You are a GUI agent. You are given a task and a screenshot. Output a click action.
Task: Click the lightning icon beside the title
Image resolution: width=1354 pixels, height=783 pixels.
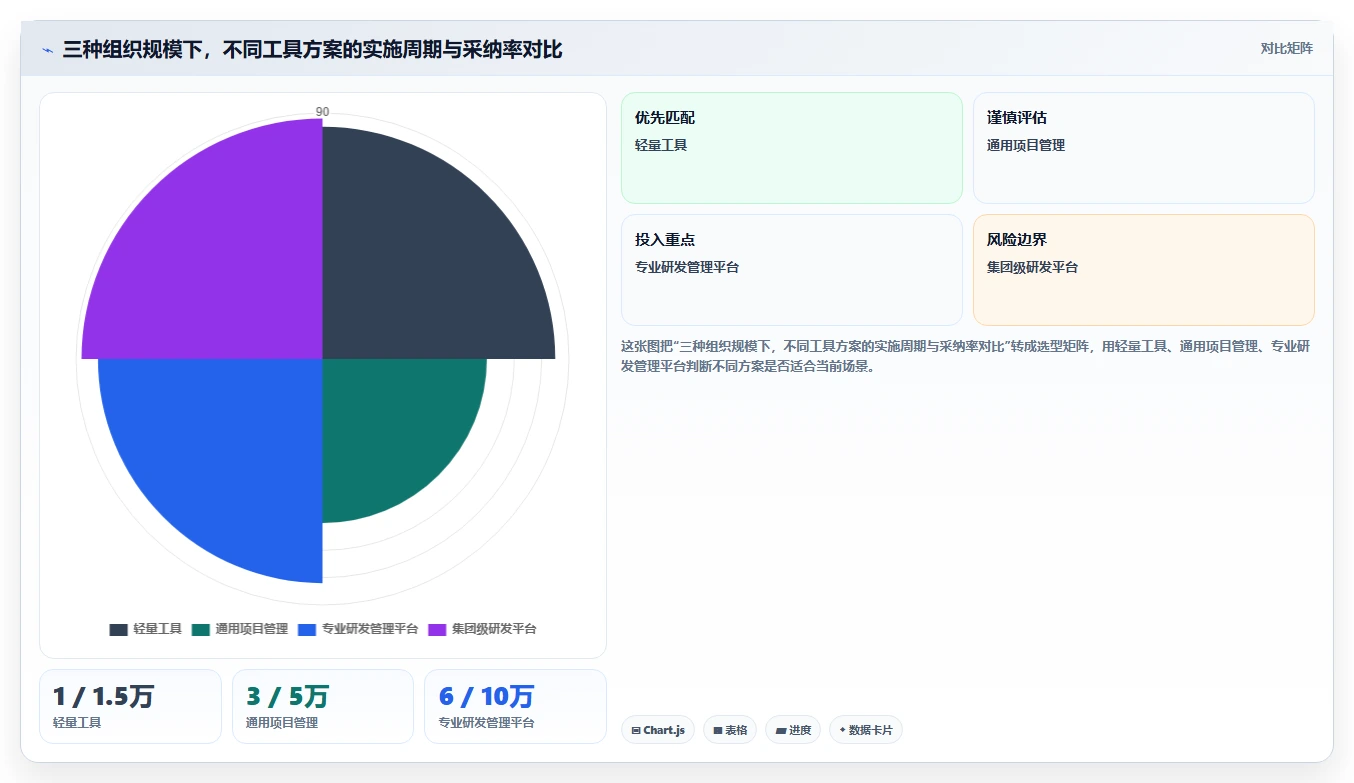(47, 49)
